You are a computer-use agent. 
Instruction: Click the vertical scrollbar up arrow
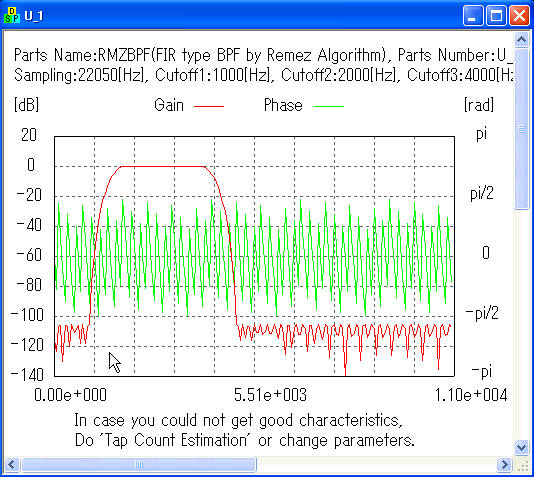coord(521,40)
